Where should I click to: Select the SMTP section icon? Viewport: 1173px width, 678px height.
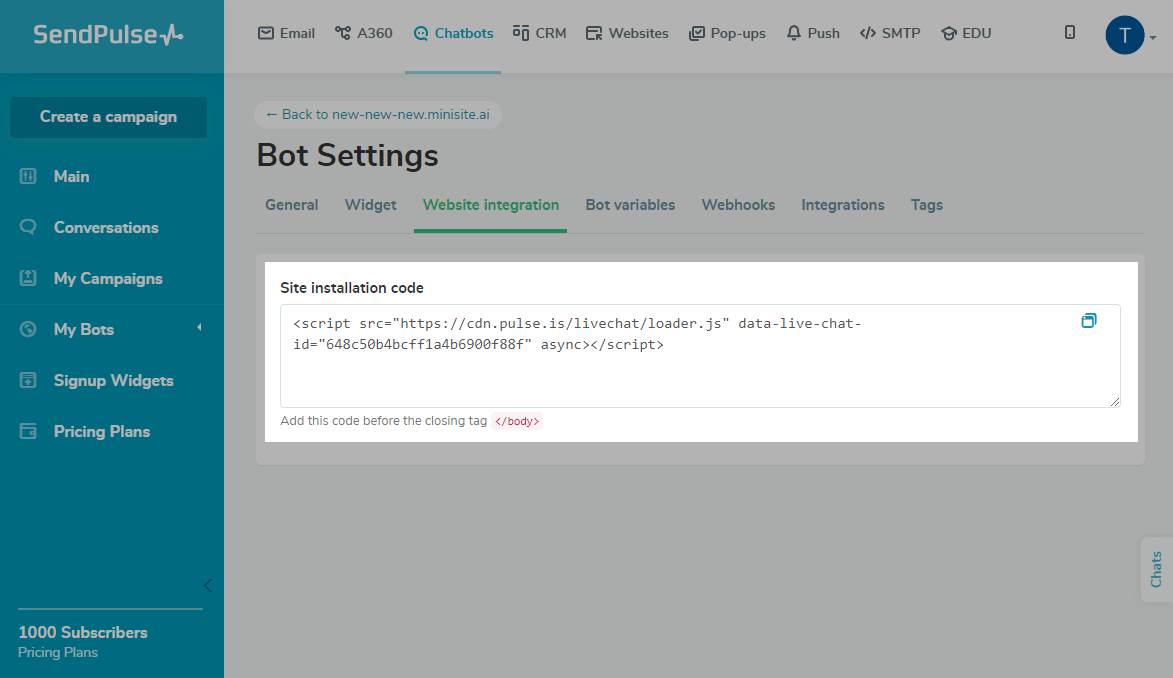[x=867, y=32]
